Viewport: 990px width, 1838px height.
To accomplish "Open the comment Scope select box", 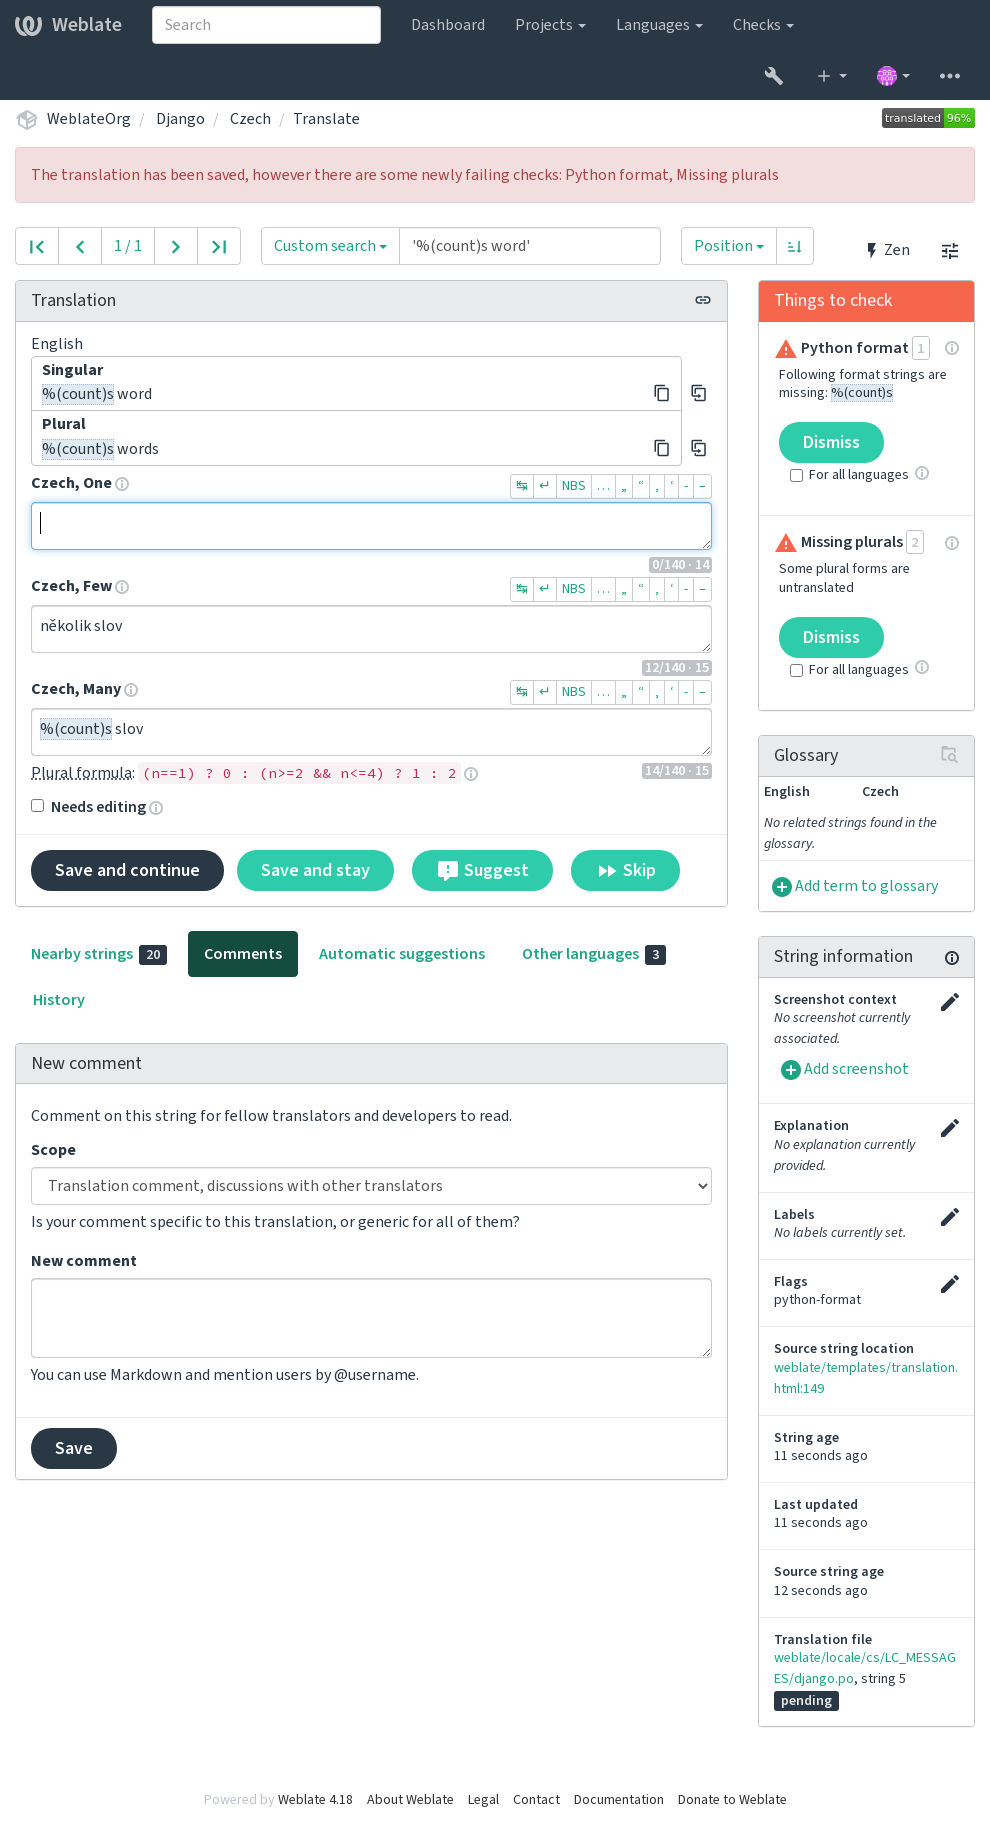I will (x=371, y=1186).
